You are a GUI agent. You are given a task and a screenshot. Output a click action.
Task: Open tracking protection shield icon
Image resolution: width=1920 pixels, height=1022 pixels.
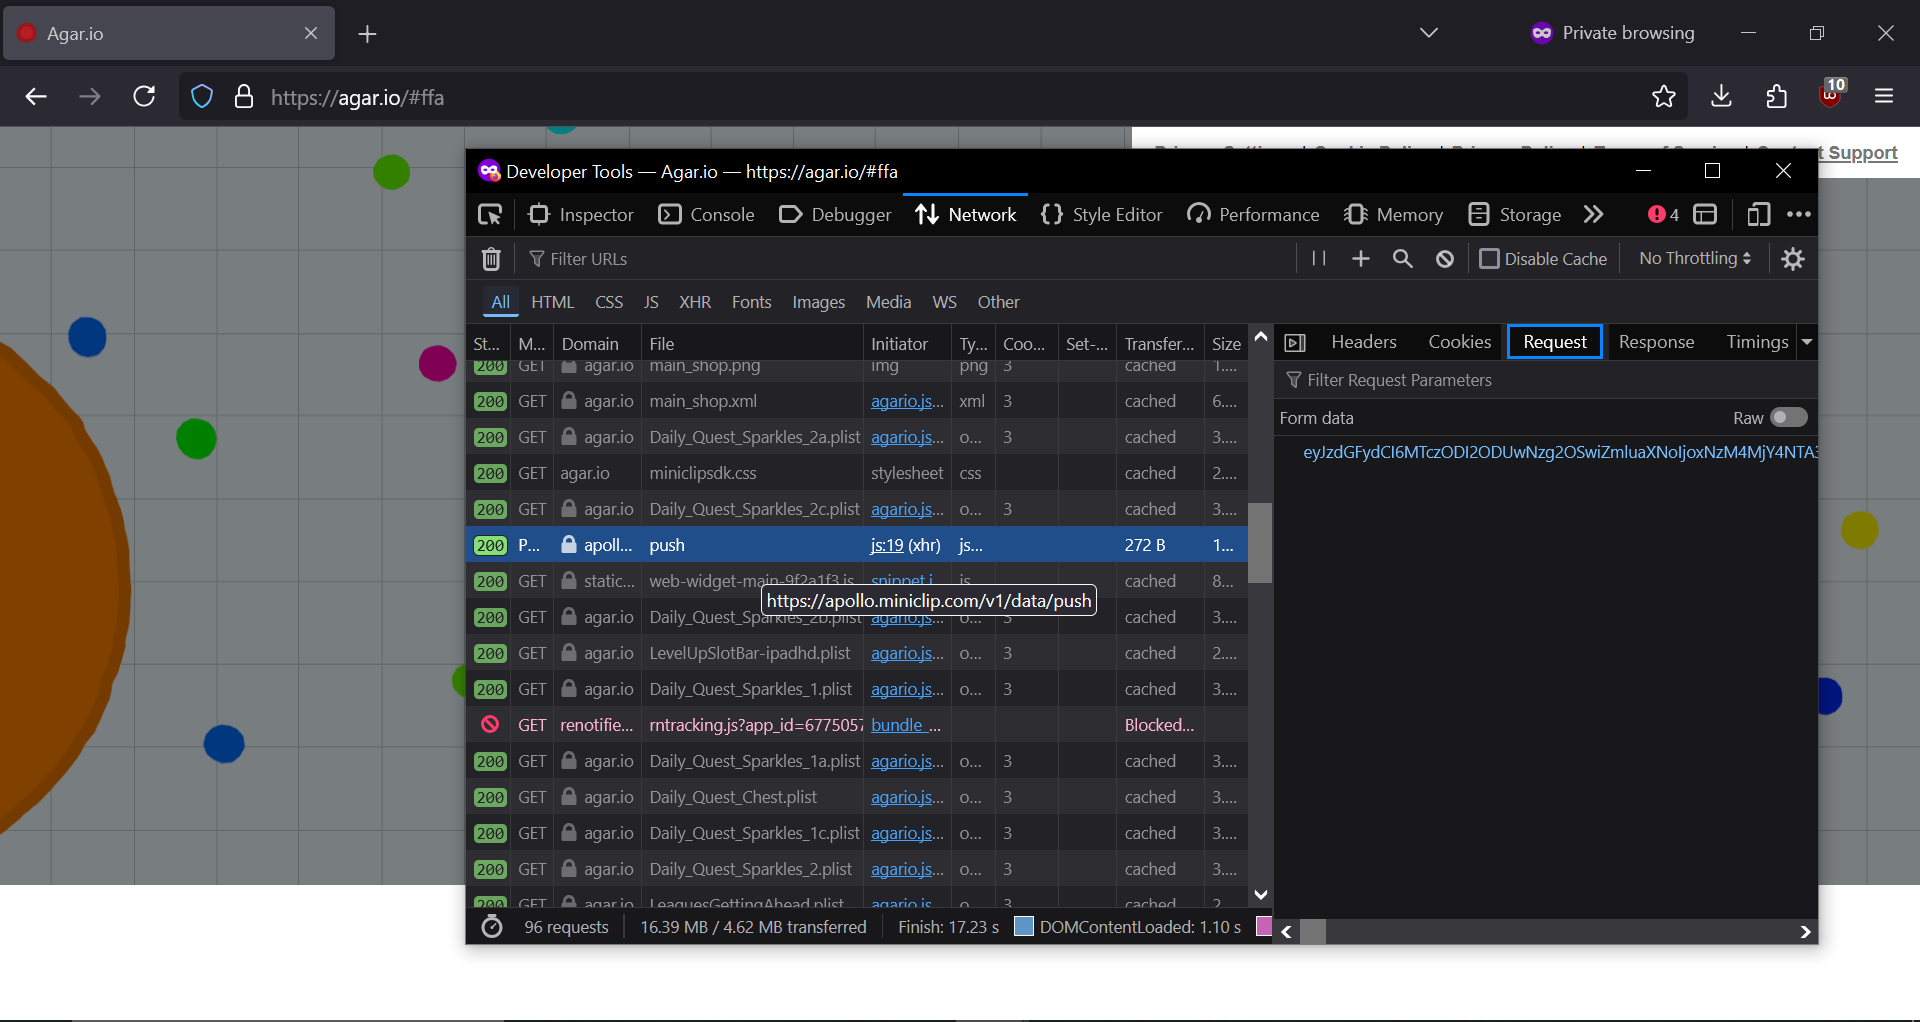click(202, 97)
